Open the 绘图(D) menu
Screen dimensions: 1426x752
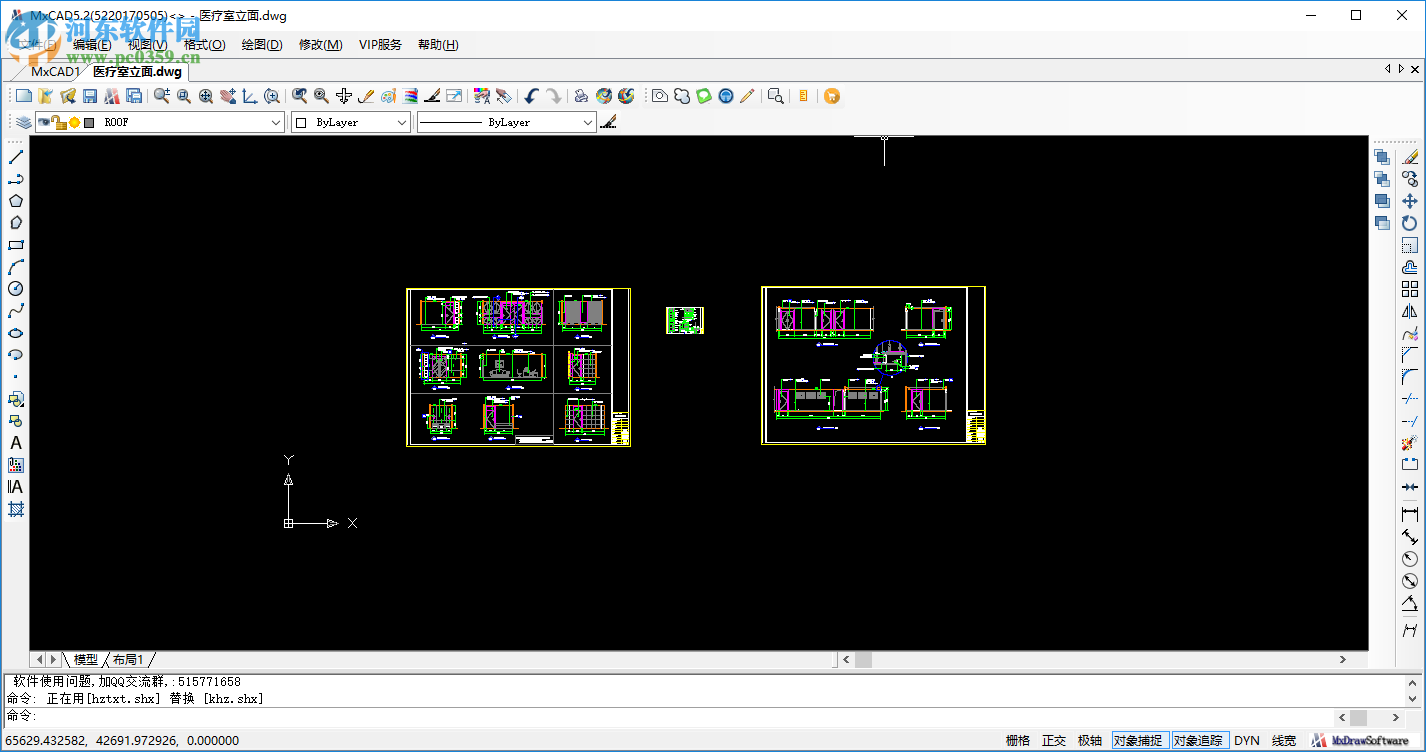[x=262, y=45]
